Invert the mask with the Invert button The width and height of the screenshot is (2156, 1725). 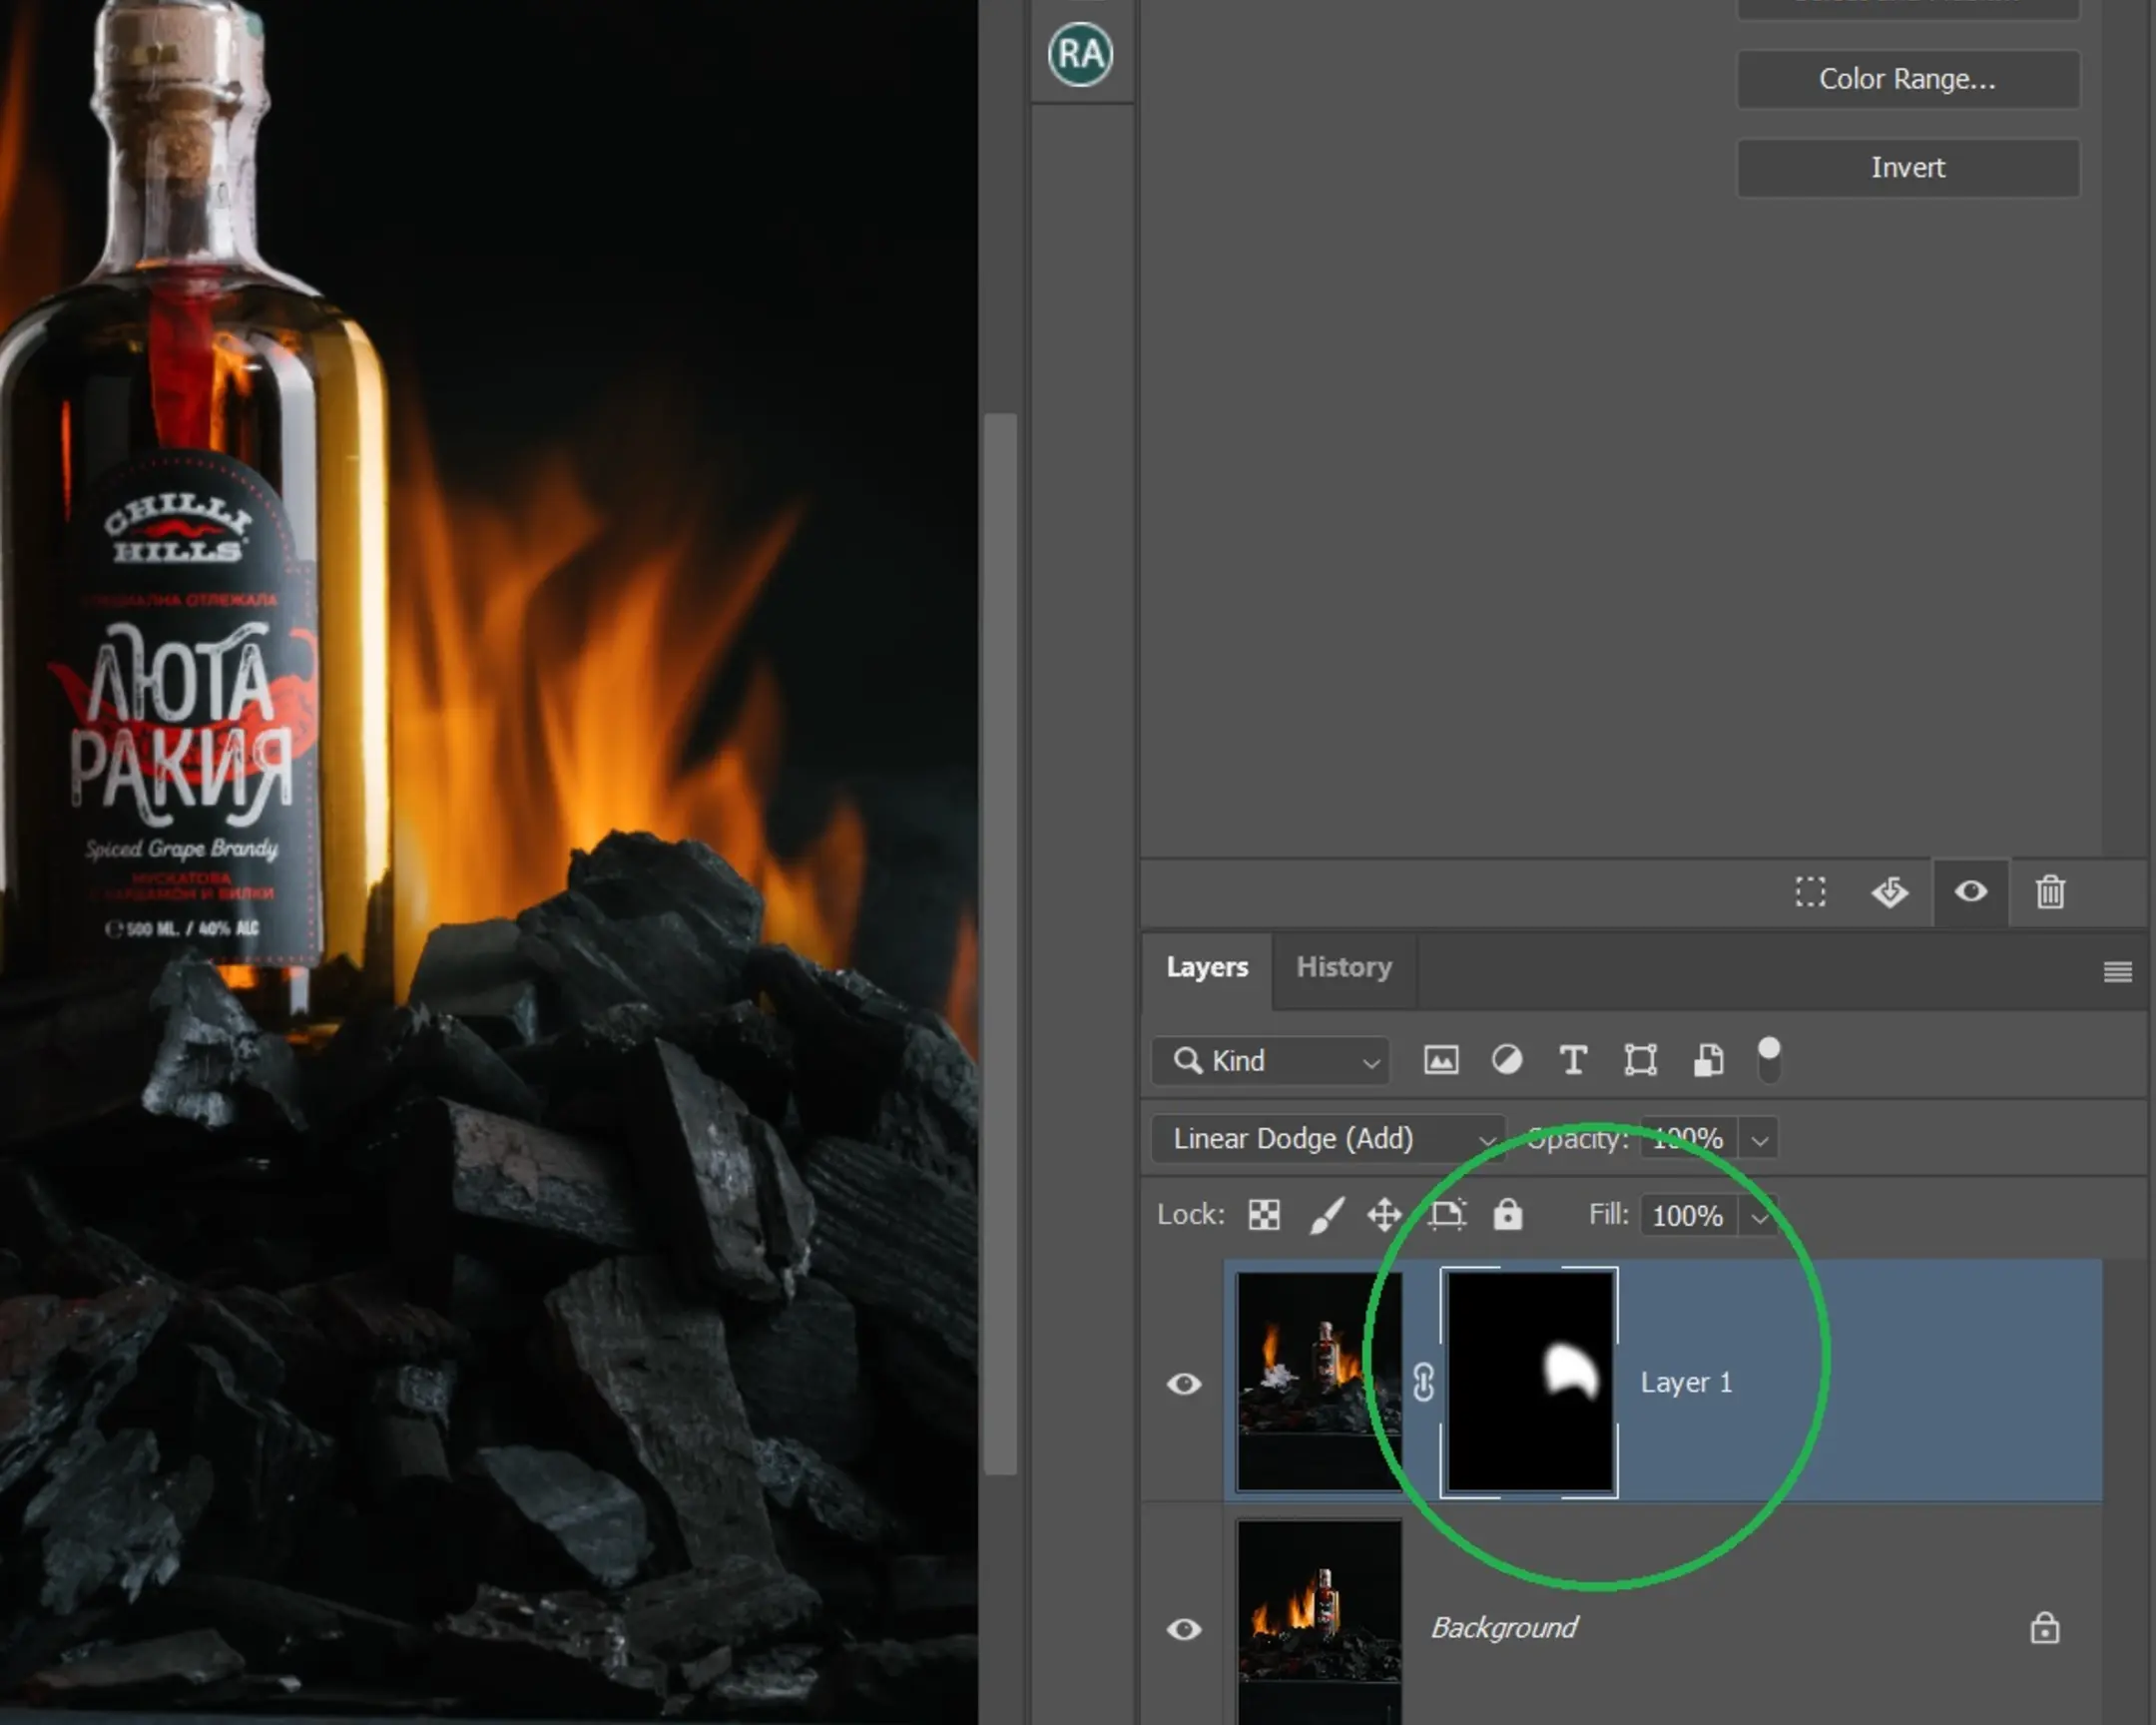point(1907,167)
